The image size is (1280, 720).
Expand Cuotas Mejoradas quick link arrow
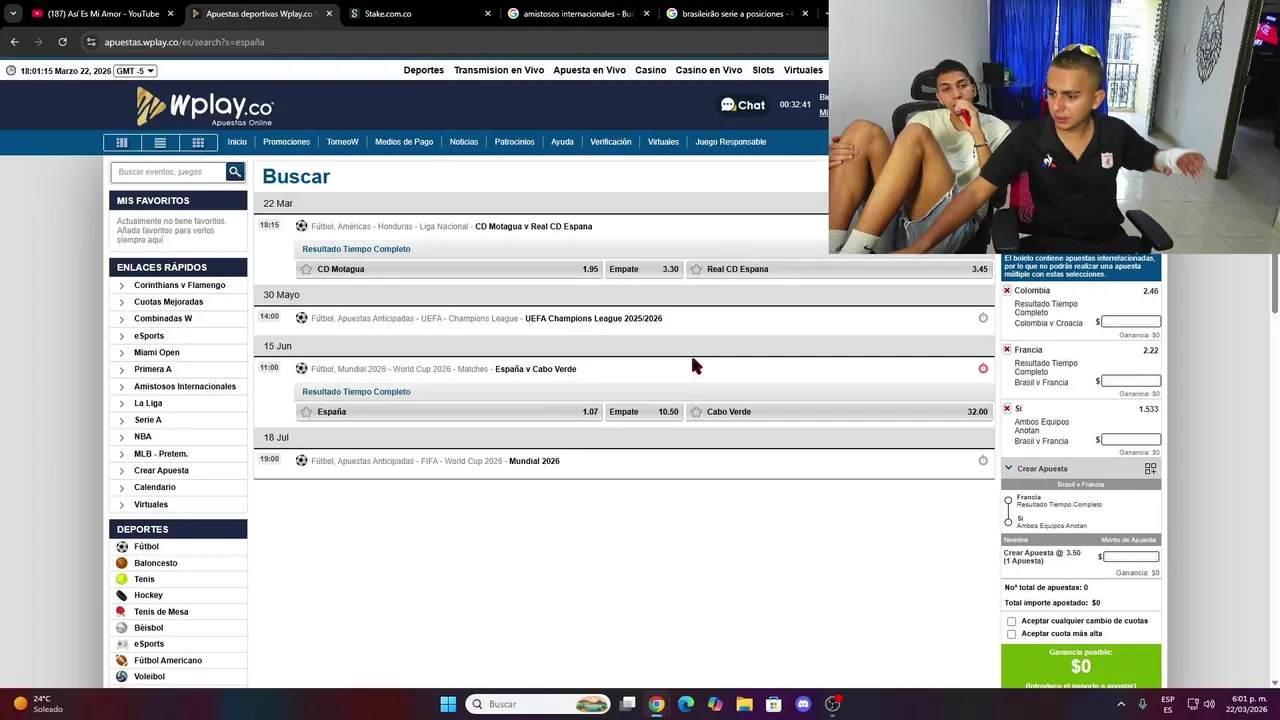pos(122,302)
